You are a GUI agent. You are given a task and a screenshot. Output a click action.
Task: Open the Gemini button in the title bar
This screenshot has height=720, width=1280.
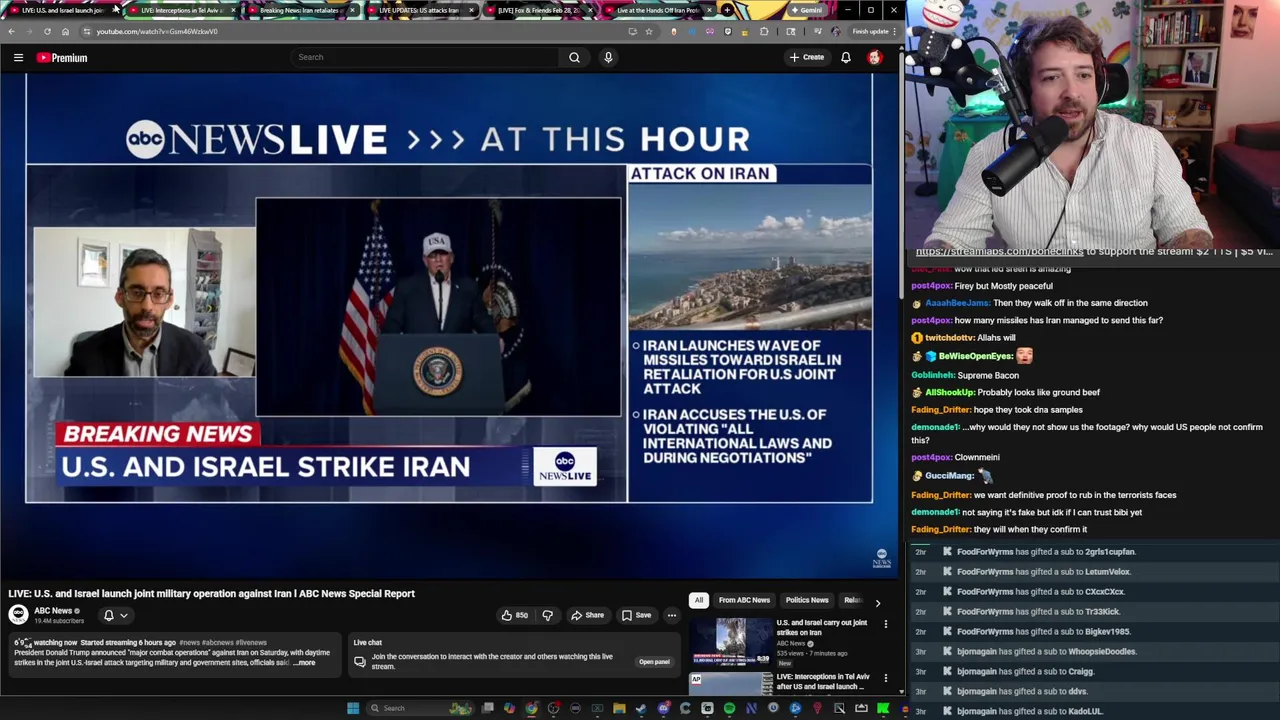806,10
